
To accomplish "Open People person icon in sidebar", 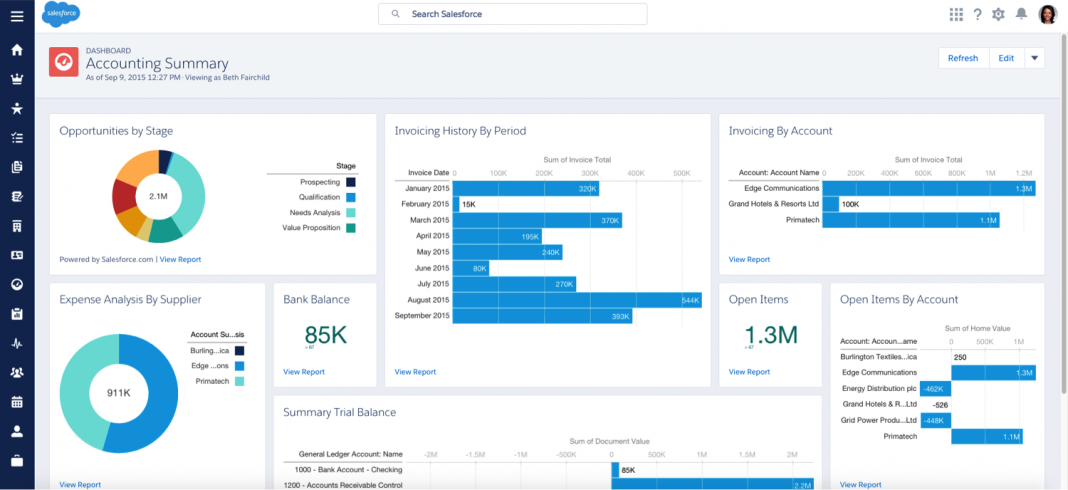I will 17,431.
